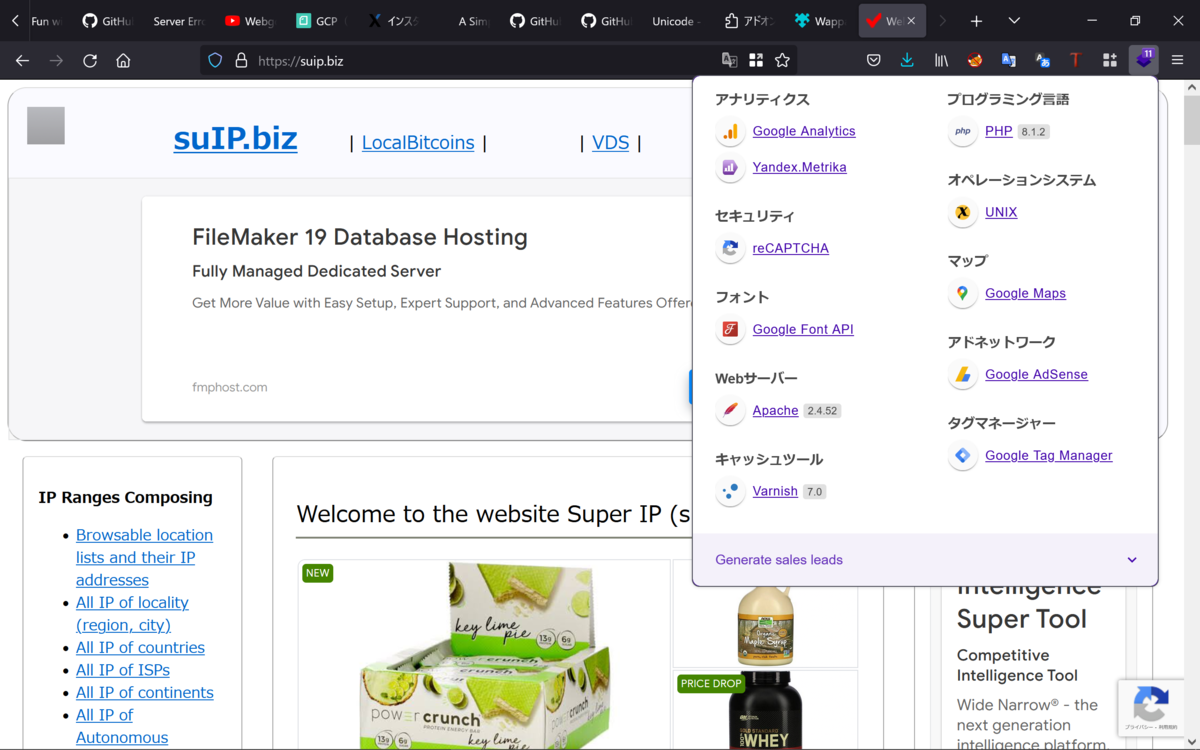The width and height of the screenshot is (1200, 750).
Task: Switch to the Fun w tab
Action: coord(46,21)
